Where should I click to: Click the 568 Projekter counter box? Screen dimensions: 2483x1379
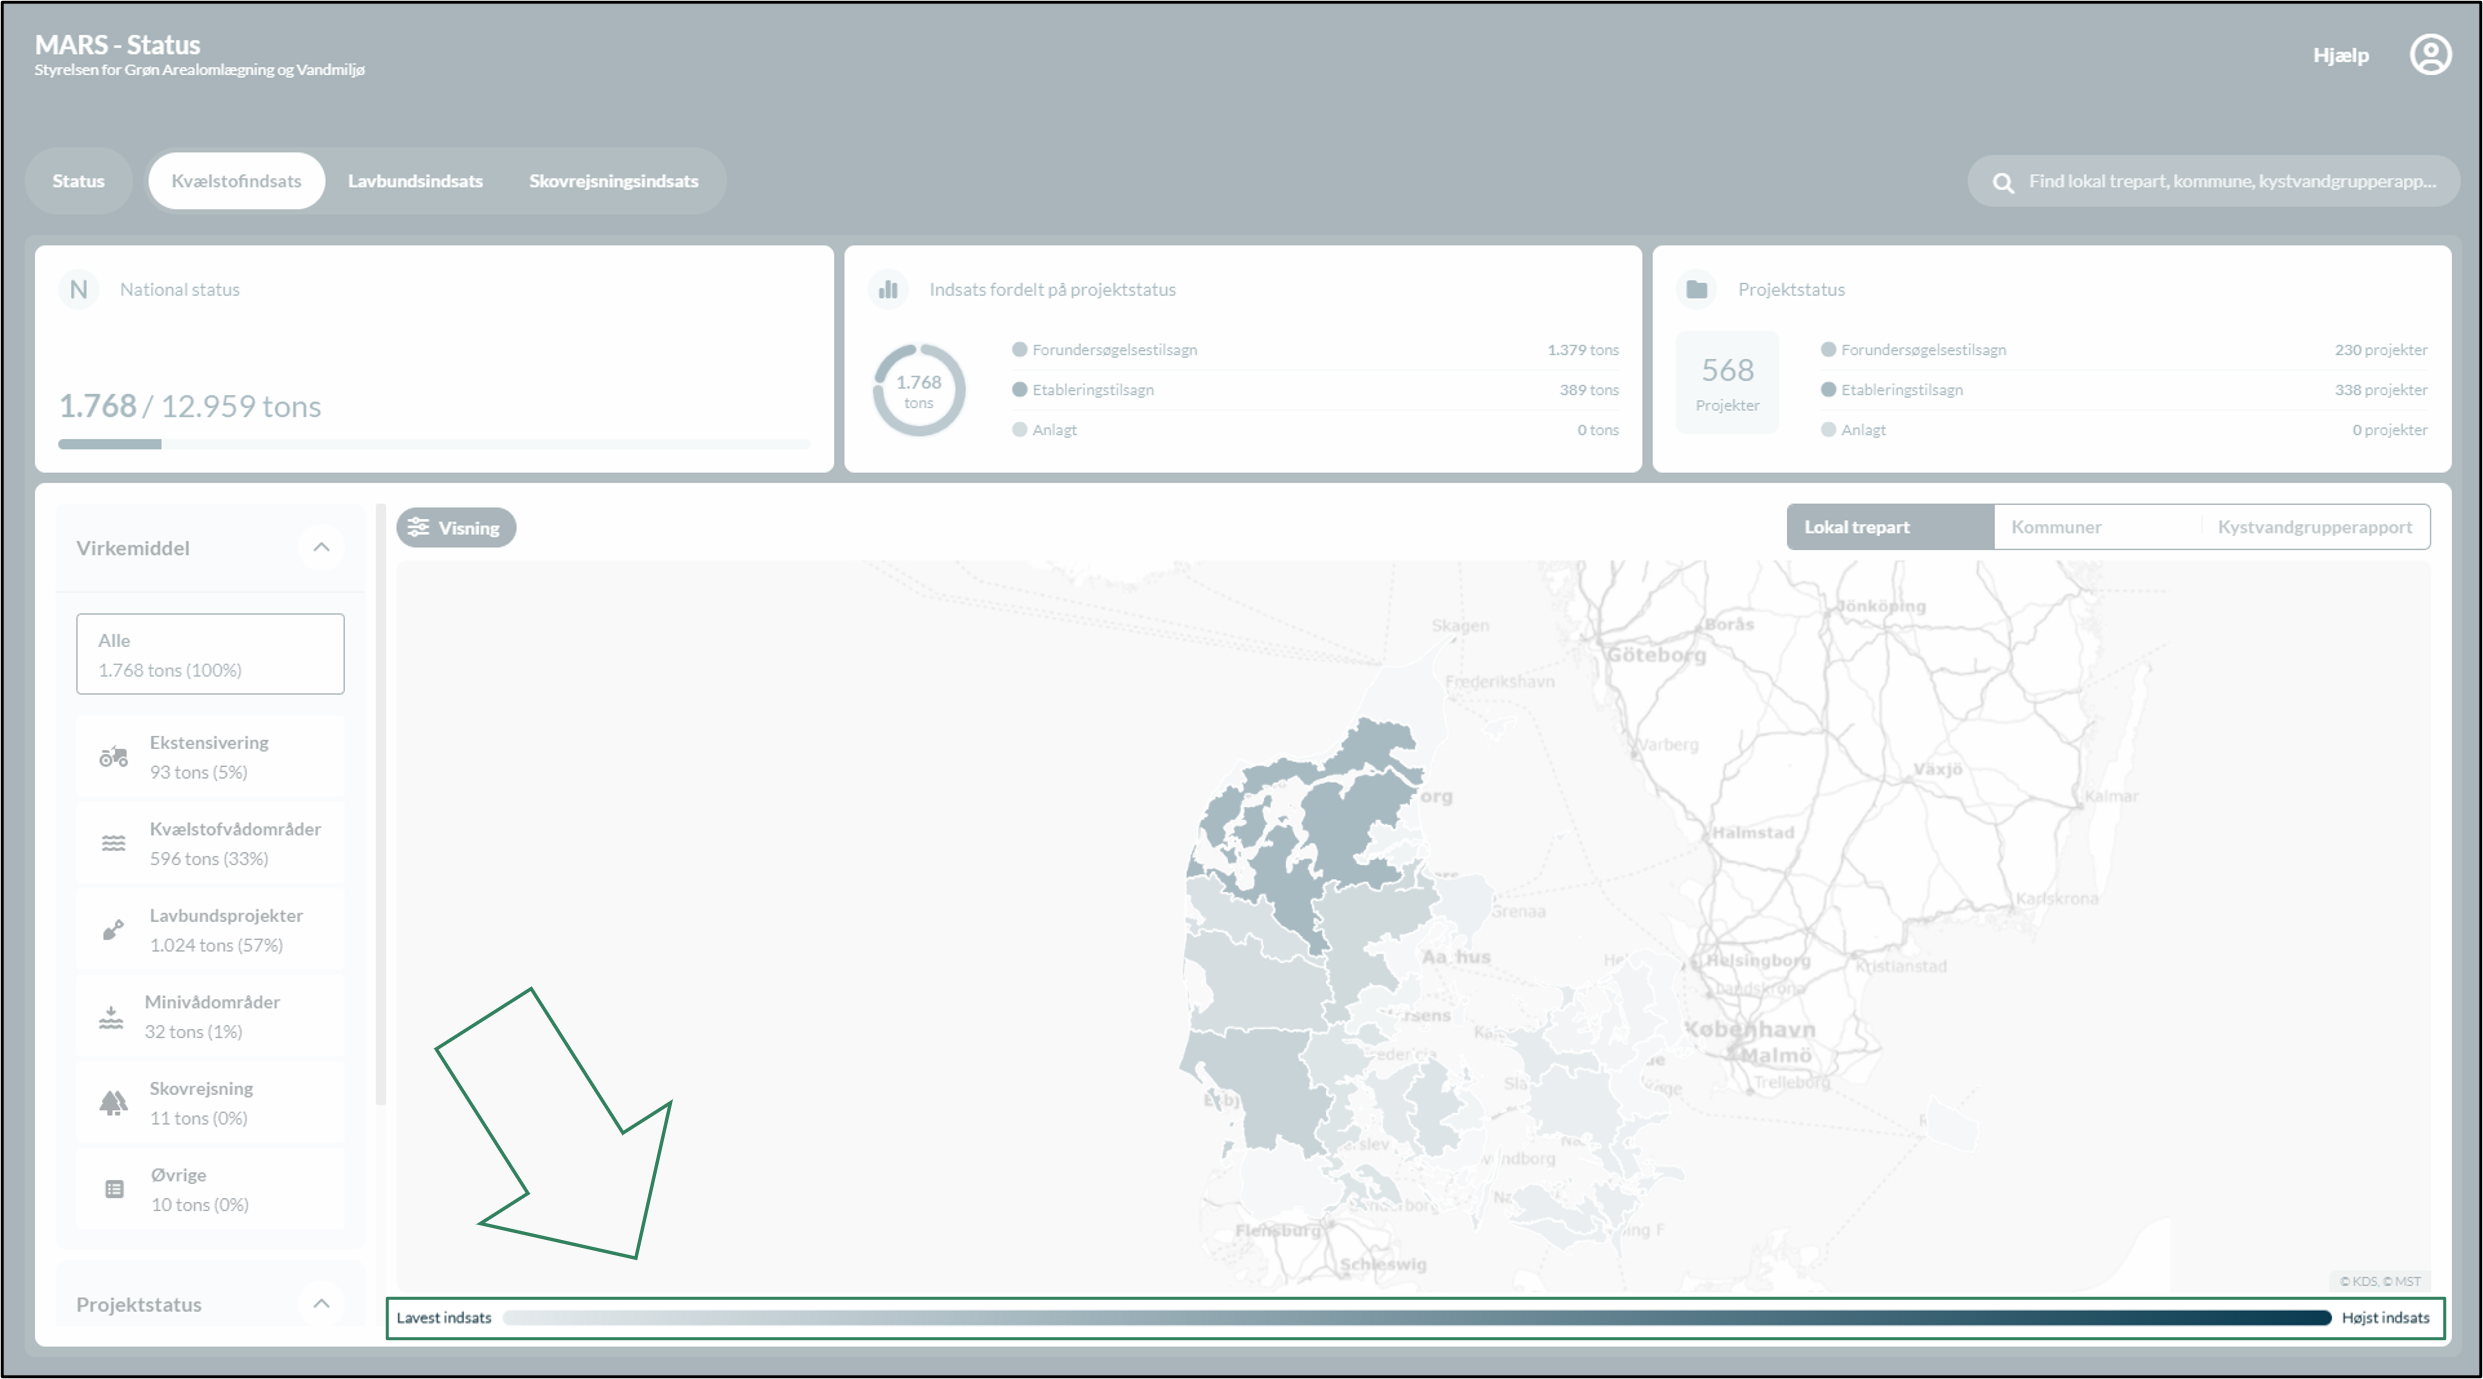tap(1727, 383)
